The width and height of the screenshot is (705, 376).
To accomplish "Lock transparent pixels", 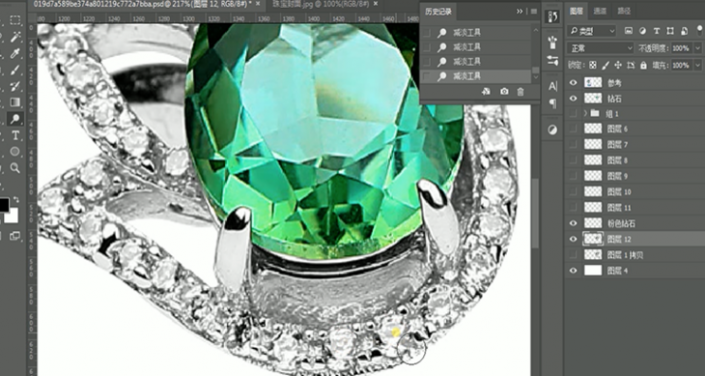I will (593, 65).
